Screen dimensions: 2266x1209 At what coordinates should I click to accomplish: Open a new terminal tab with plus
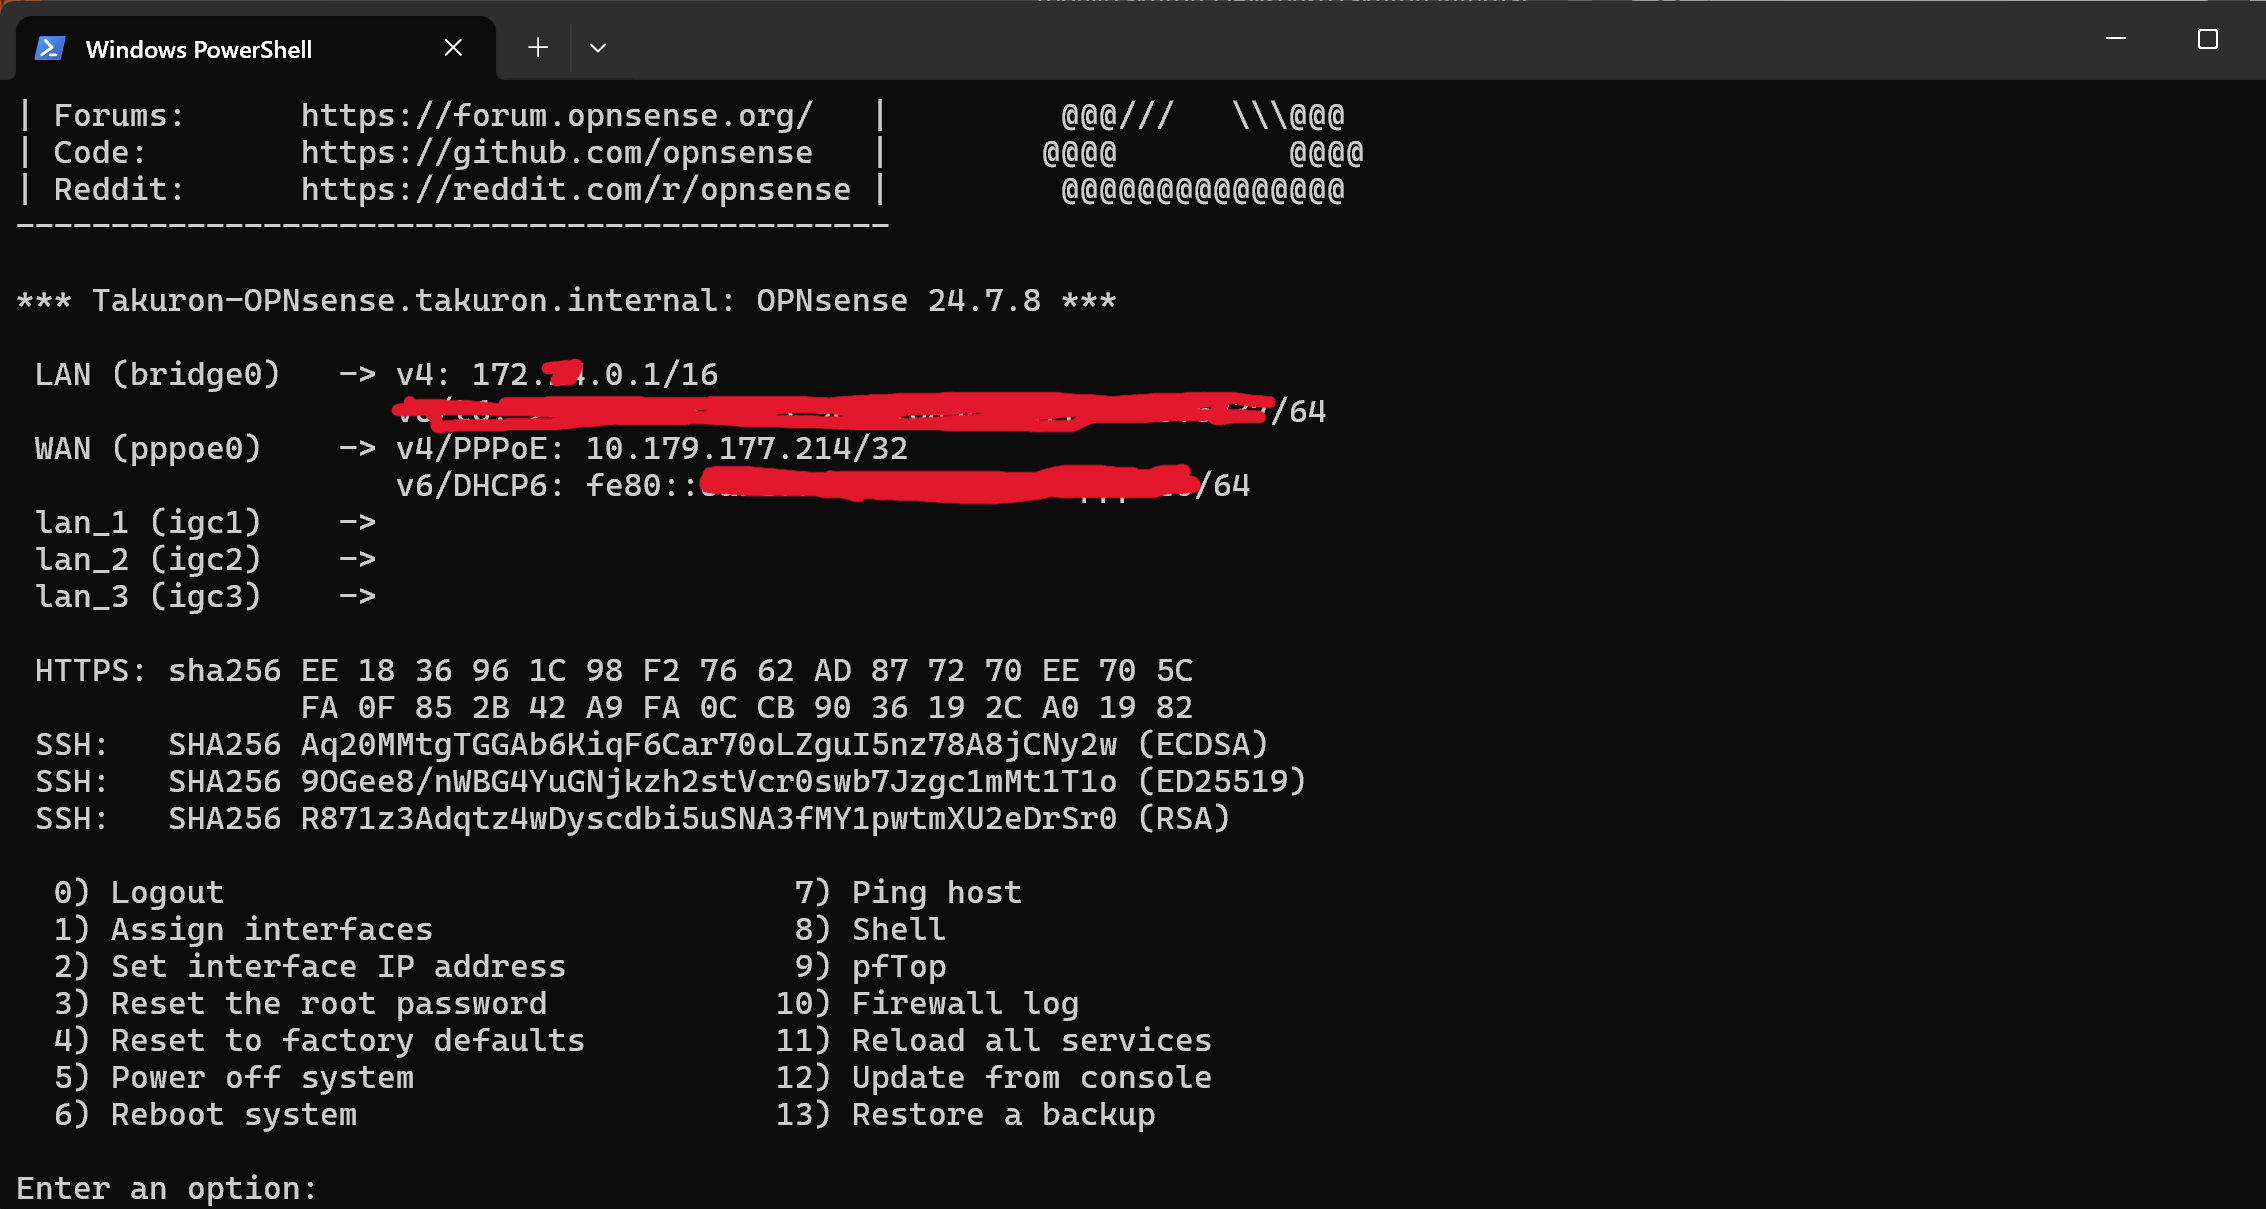[x=538, y=48]
